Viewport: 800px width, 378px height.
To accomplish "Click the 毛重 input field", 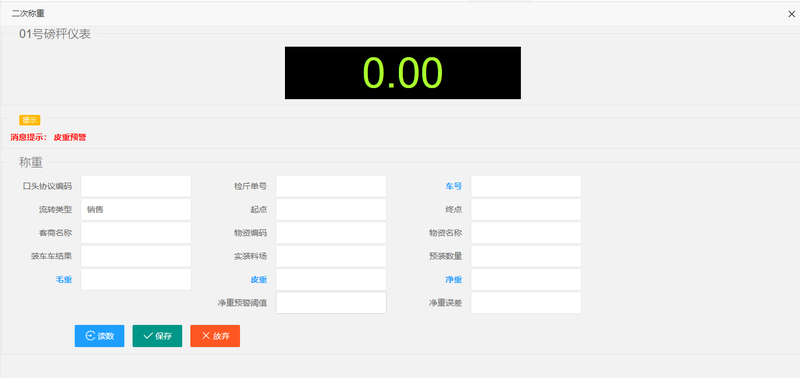I will [136, 280].
